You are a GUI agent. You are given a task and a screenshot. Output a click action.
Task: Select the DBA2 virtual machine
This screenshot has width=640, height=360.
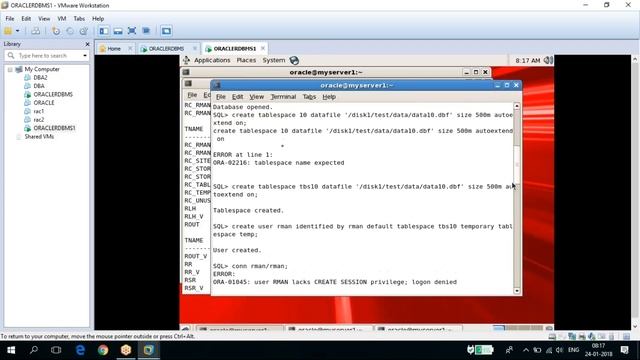[x=40, y=78]
